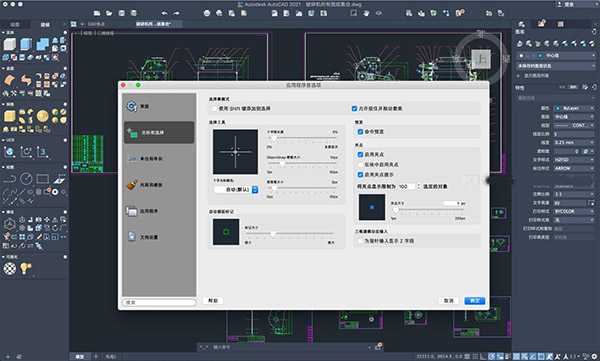Image resolution: width=600 pixels, height=361 pixels.
Task: Click the Open folder toolbar icon
Action: [109, 13]
